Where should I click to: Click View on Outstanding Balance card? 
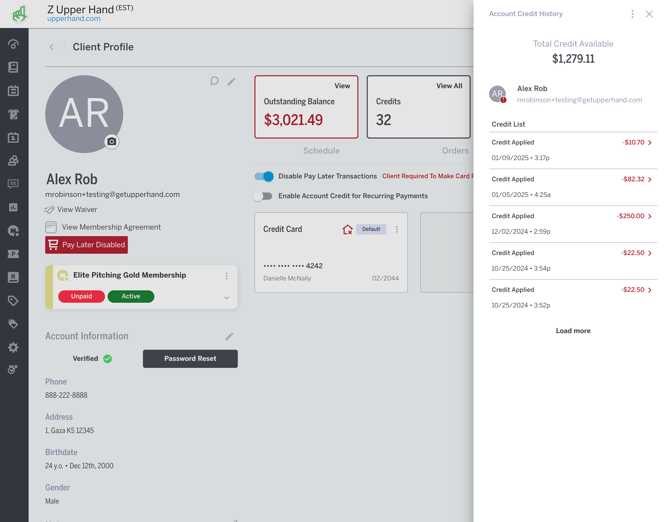[x=342, y=86]
